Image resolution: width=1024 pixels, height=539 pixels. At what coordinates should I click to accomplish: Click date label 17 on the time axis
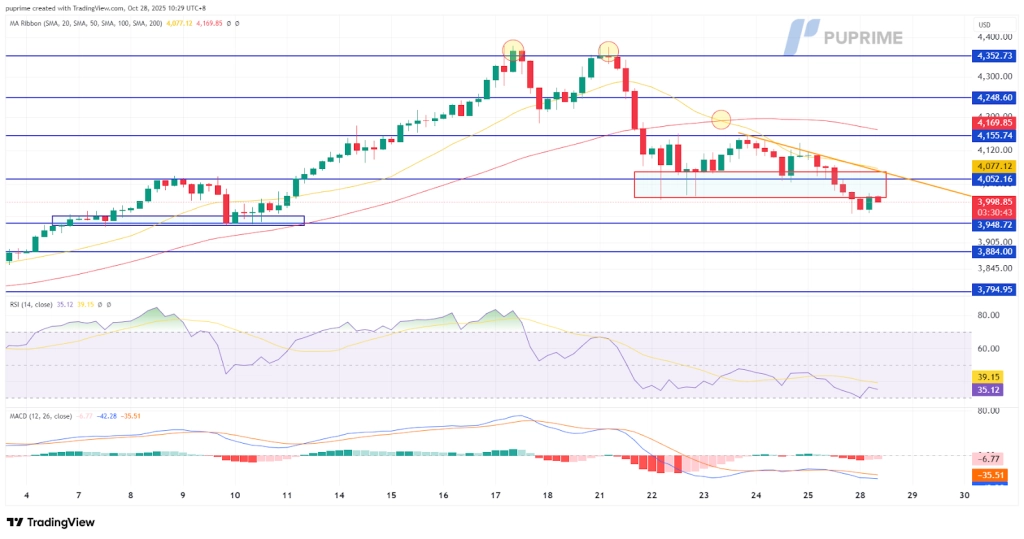pos(496,495)
